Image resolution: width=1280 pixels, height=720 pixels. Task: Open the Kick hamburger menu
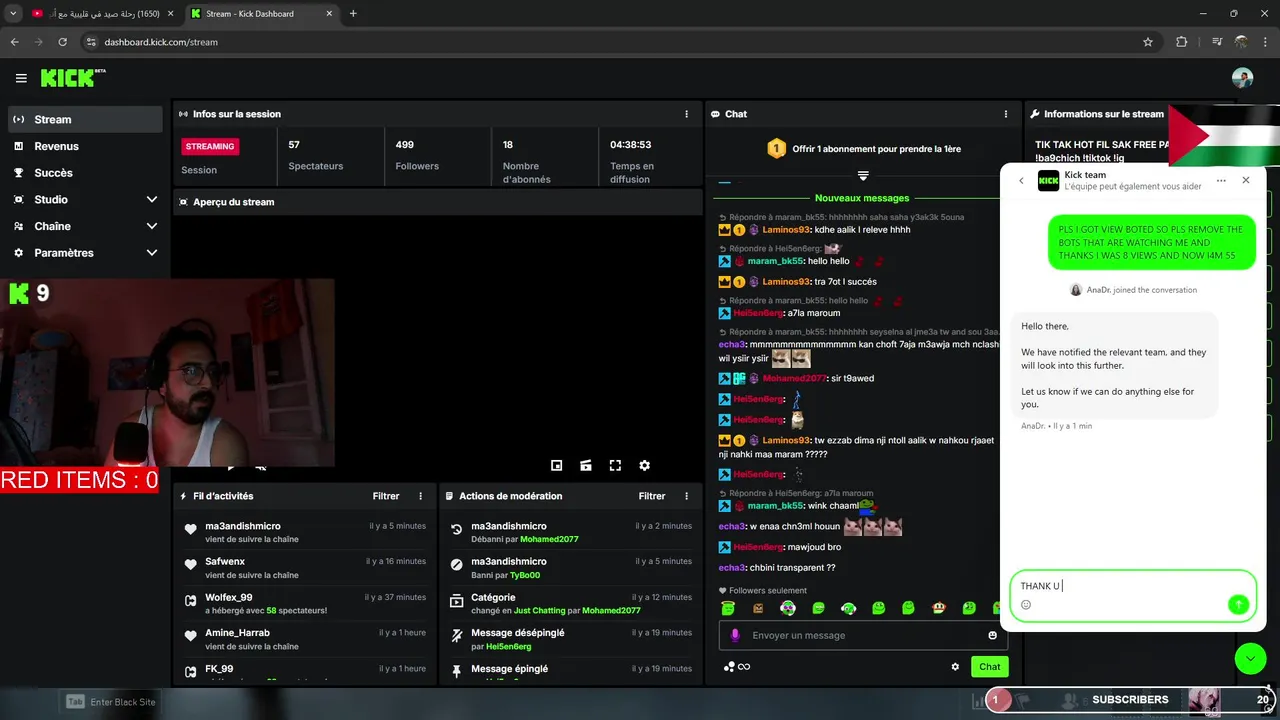[x=21, y=78]
